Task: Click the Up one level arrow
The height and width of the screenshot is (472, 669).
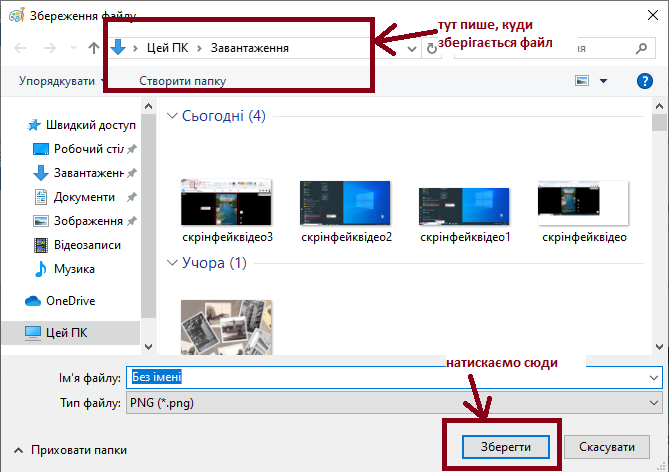Action: pos(93,47)
